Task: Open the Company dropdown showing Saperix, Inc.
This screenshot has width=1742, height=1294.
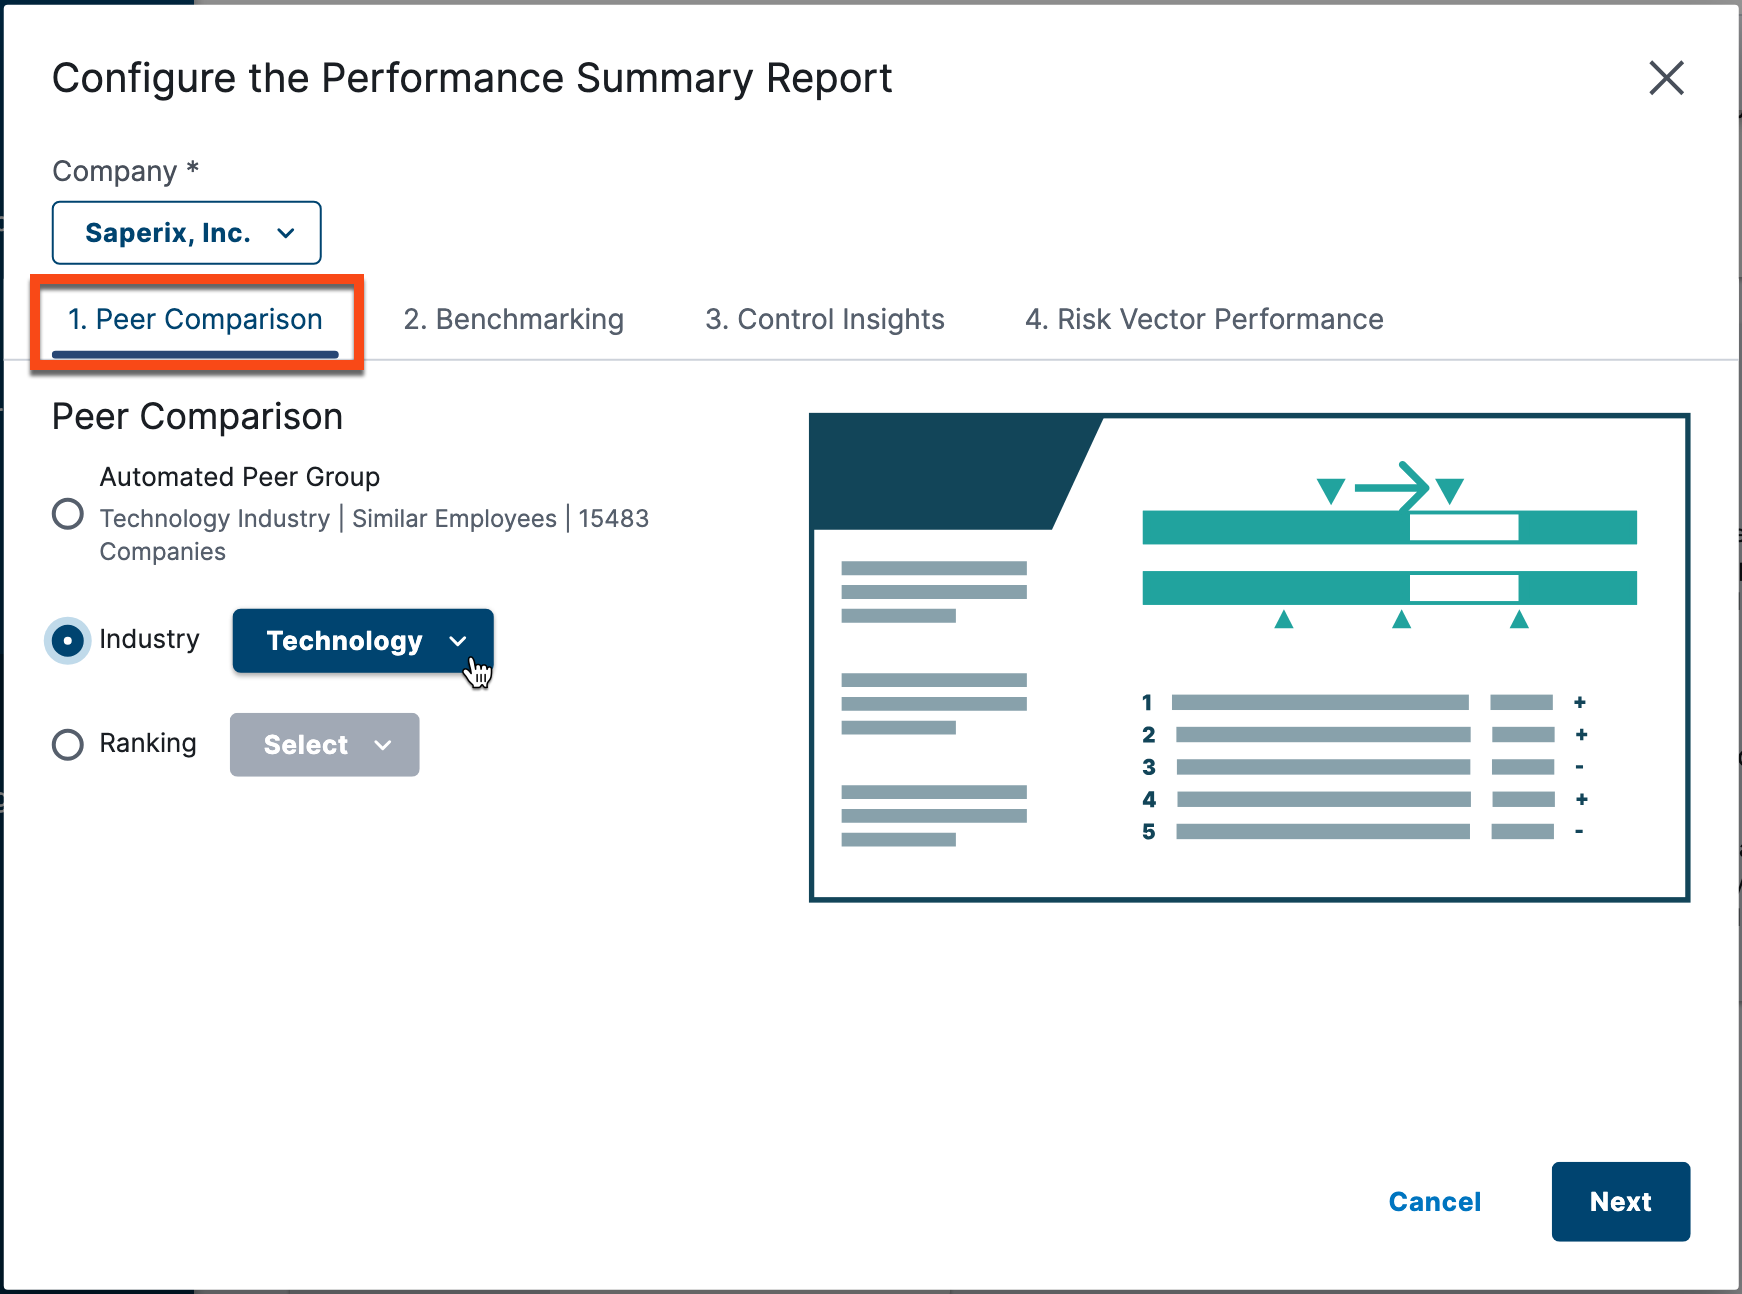Action: [x=186, y=233]
